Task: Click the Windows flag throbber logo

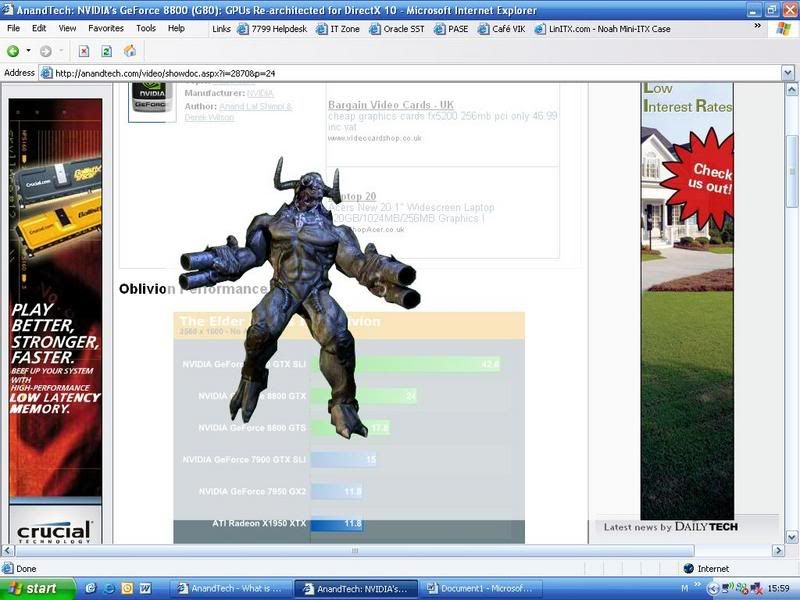Action: click(783, 29)
